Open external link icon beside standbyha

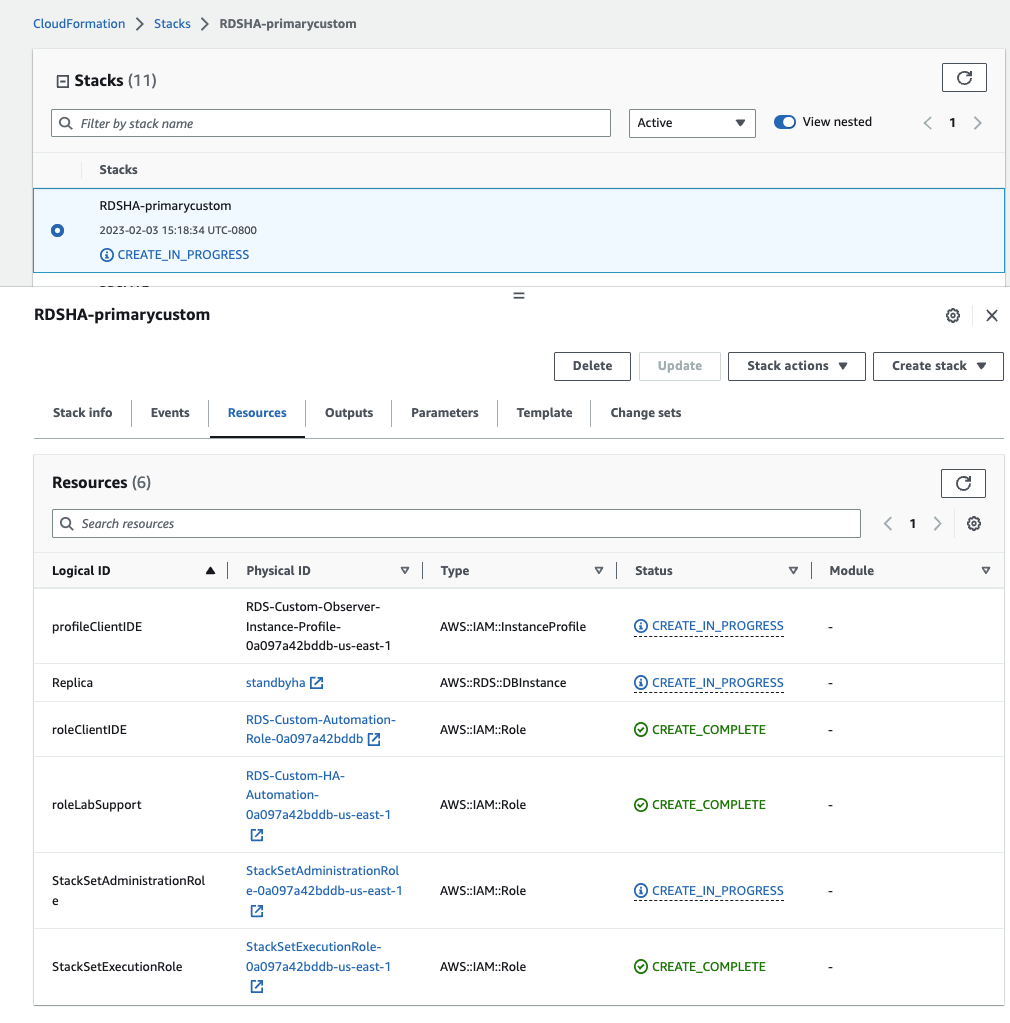tap(316, 682)
